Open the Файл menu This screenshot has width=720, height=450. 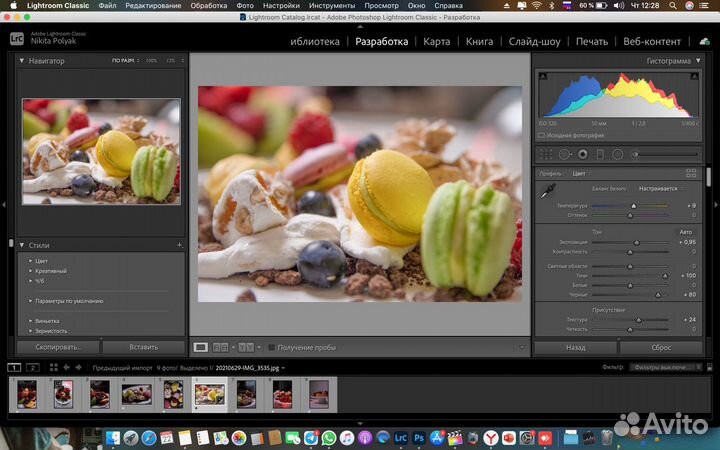[107, 6]
